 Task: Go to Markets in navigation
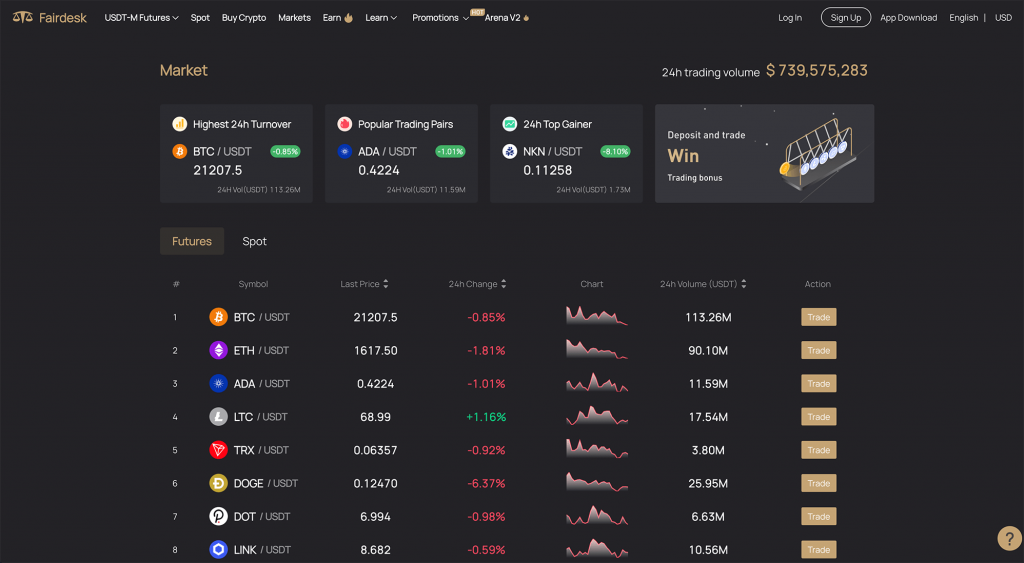[295, 18]
